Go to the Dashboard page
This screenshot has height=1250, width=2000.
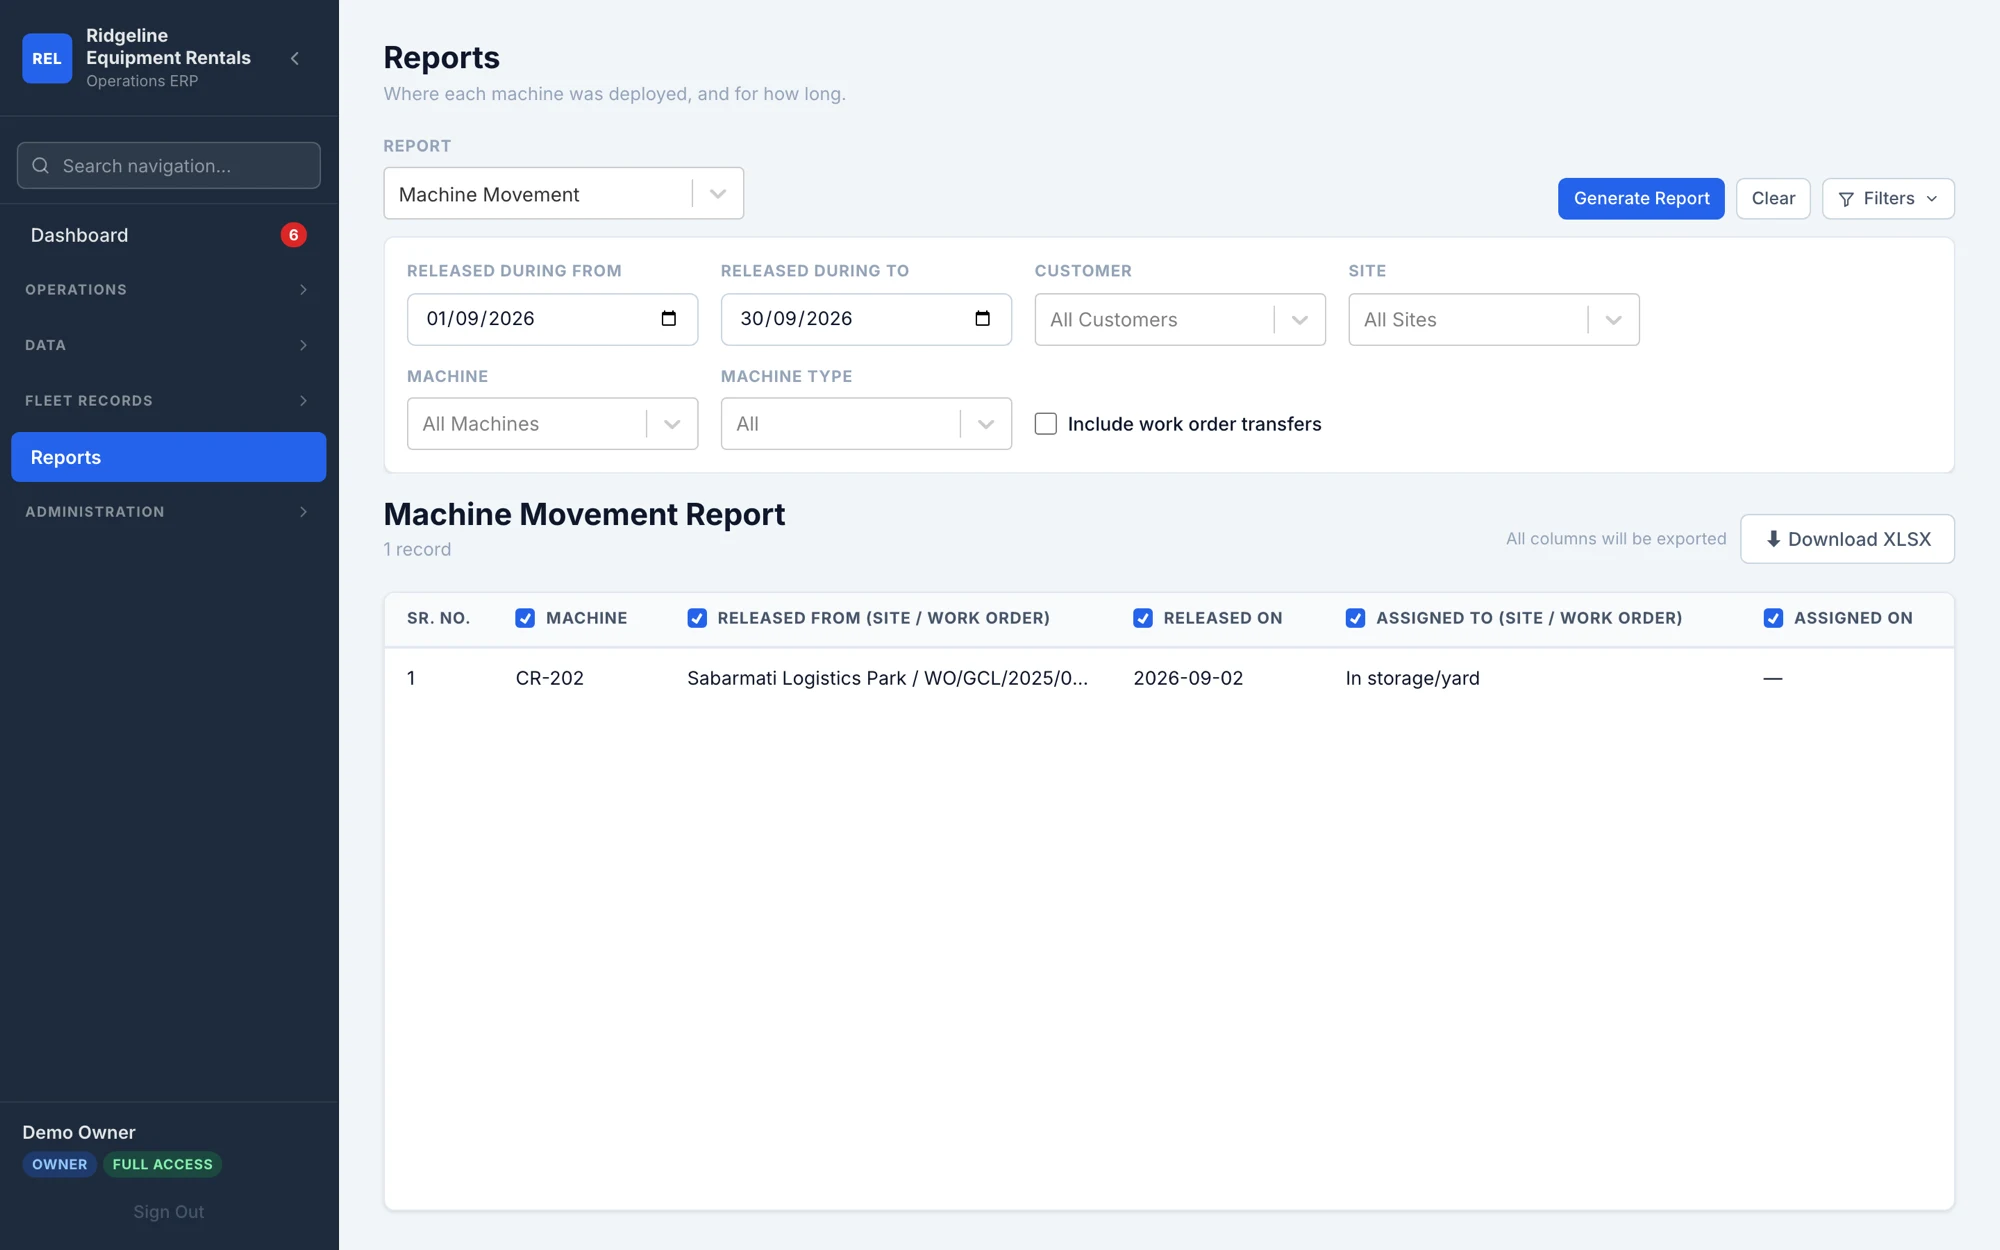pos(168,235)
